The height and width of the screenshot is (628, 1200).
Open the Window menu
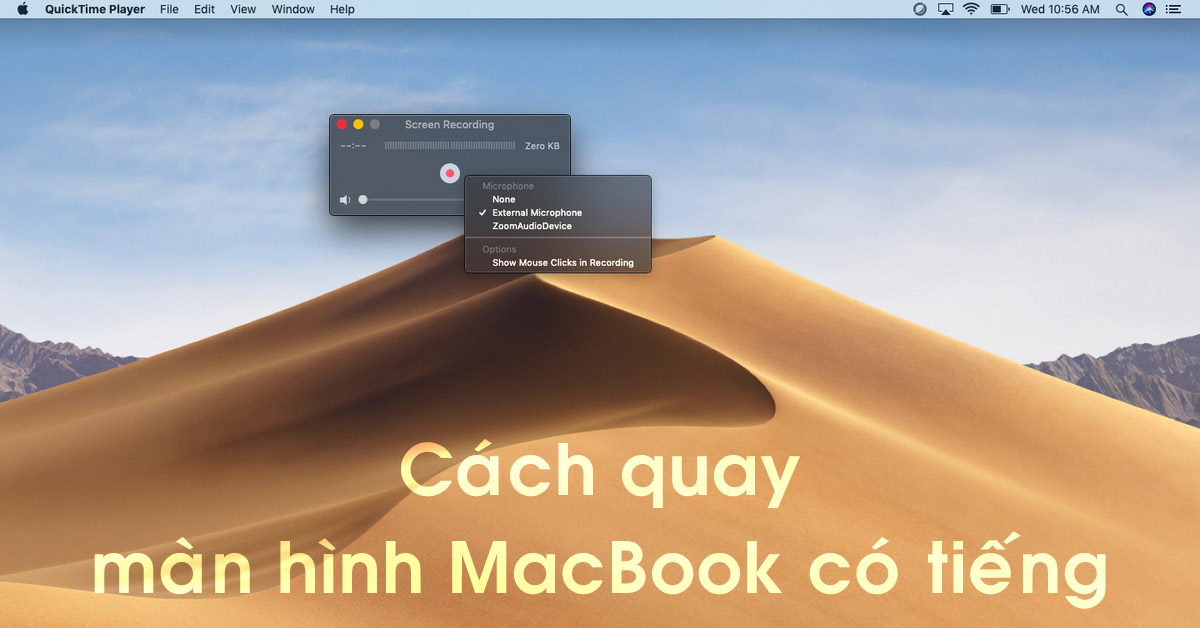coord(293,9)
